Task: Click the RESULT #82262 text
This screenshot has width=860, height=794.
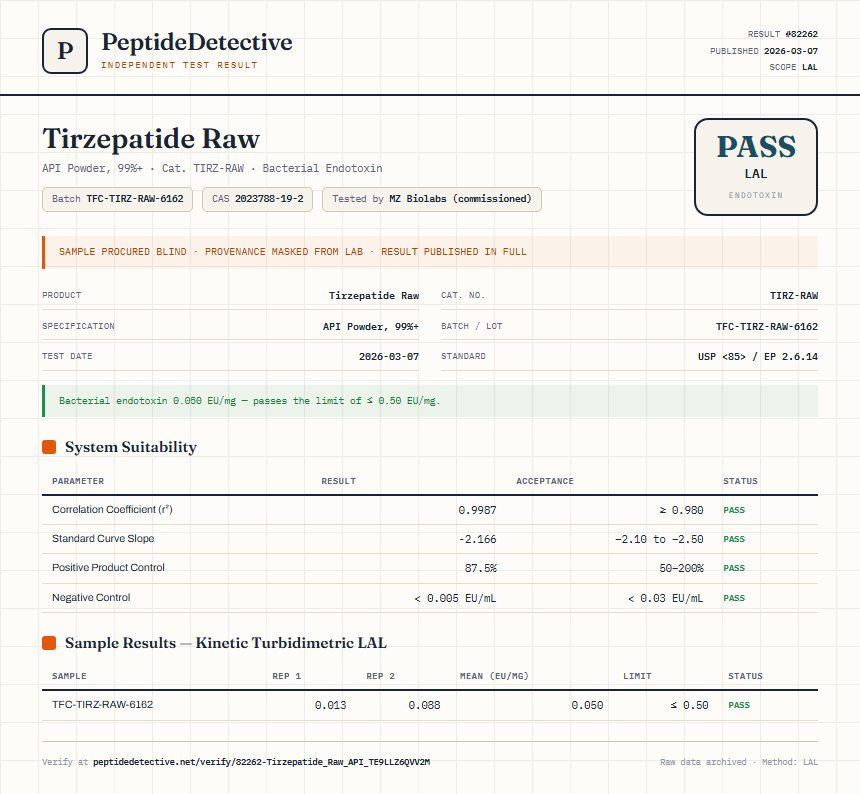Action: click(783, 34)
